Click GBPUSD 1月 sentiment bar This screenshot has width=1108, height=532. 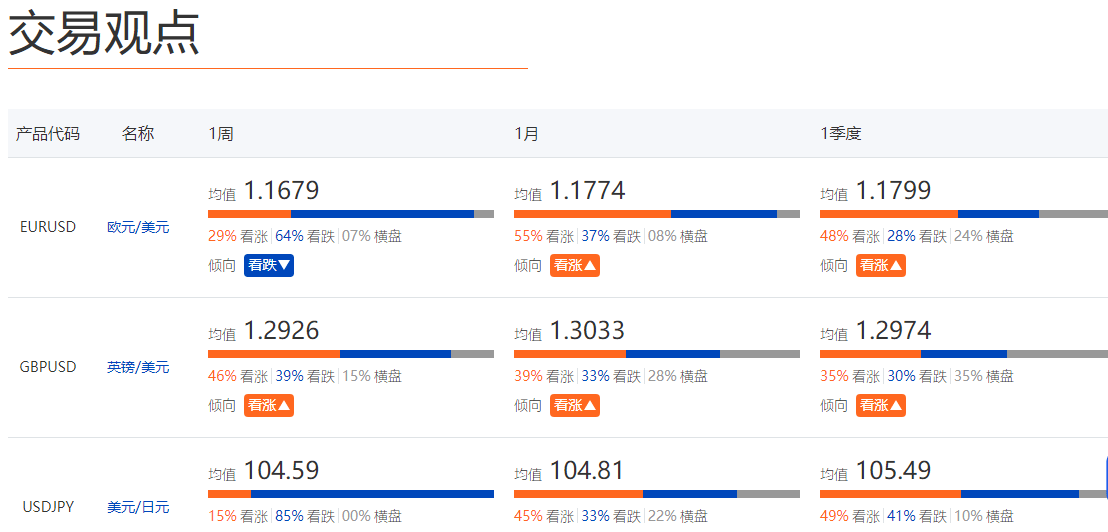(657, 353)
